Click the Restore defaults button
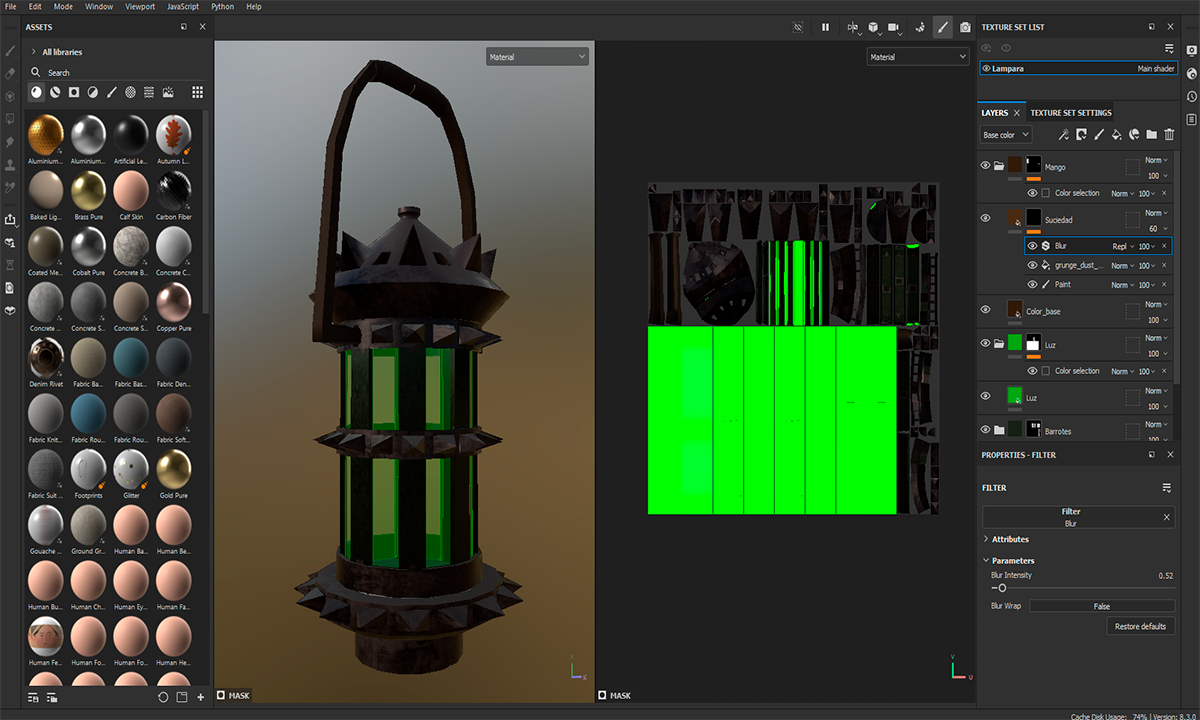 [1140, 626]
